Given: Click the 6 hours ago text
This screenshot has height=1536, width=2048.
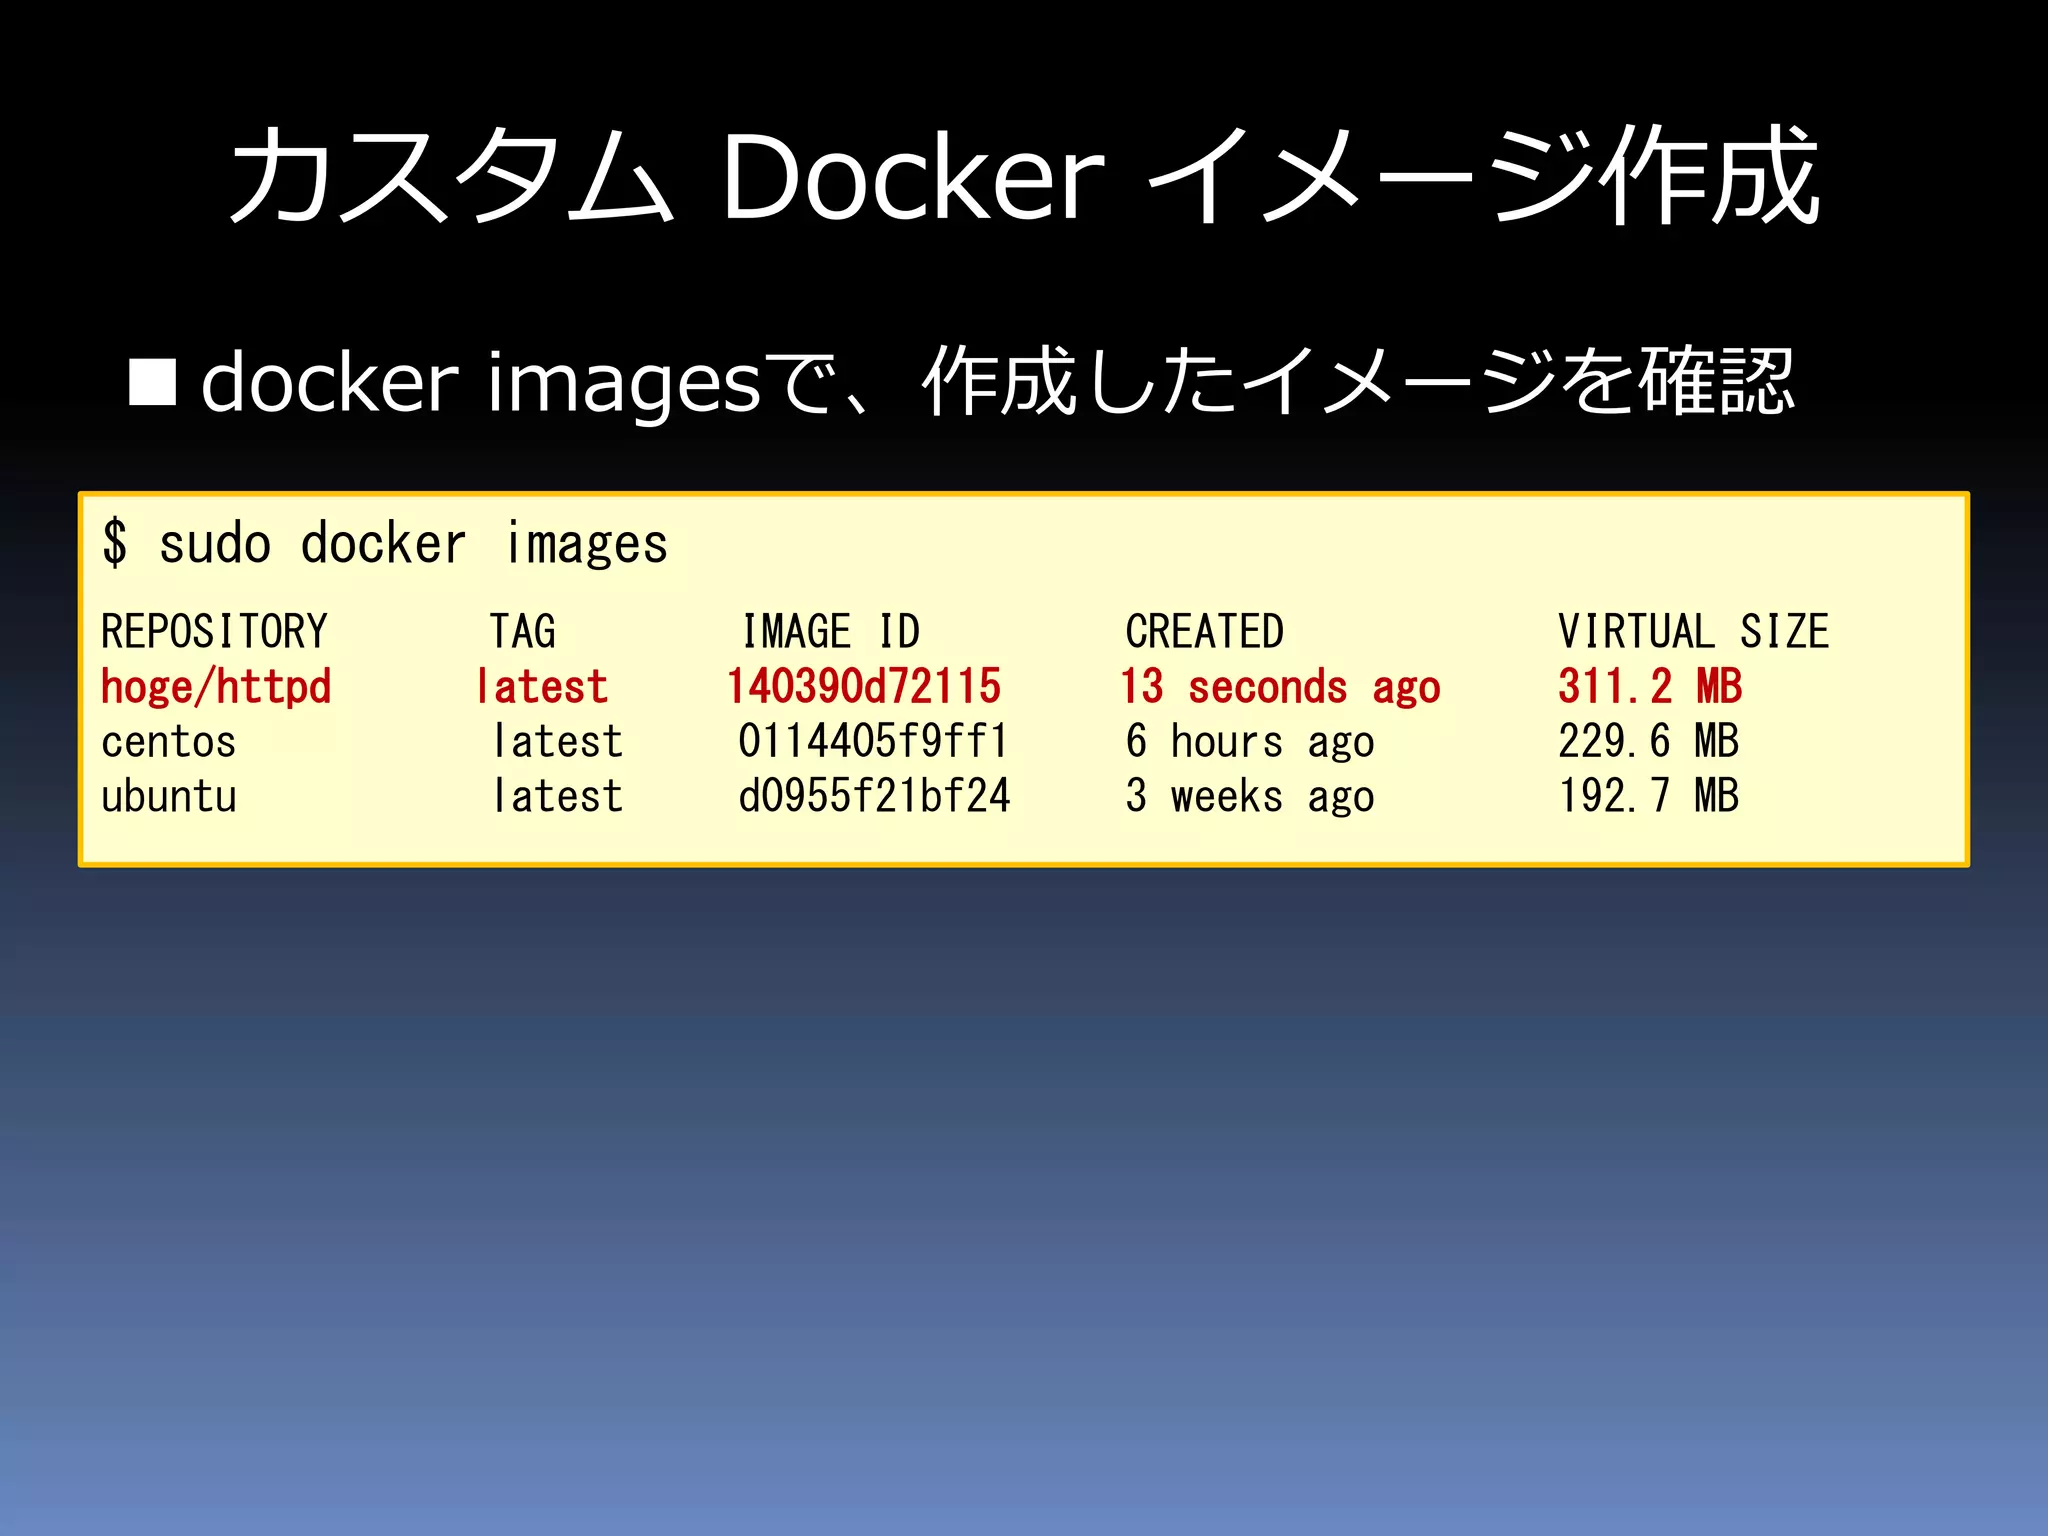Looking at the screenshot, I should pos(1250,743).
